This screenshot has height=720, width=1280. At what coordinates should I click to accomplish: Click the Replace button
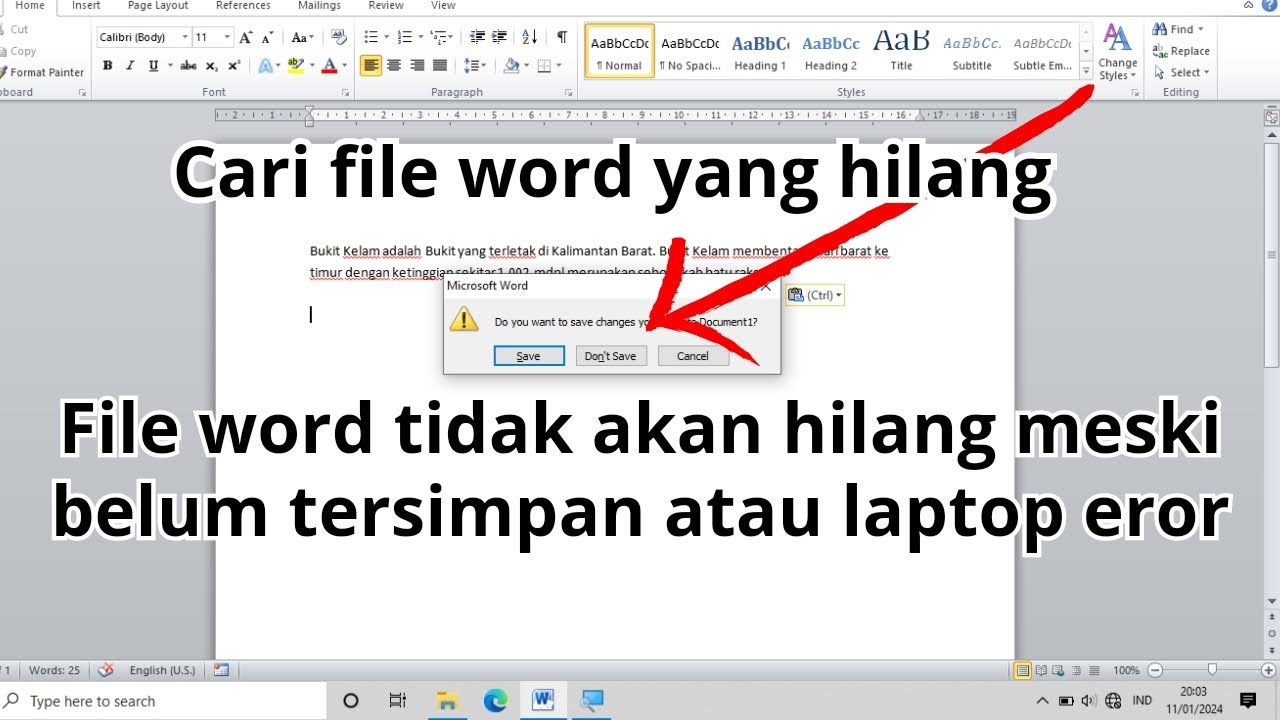(x=1181, y=51)
